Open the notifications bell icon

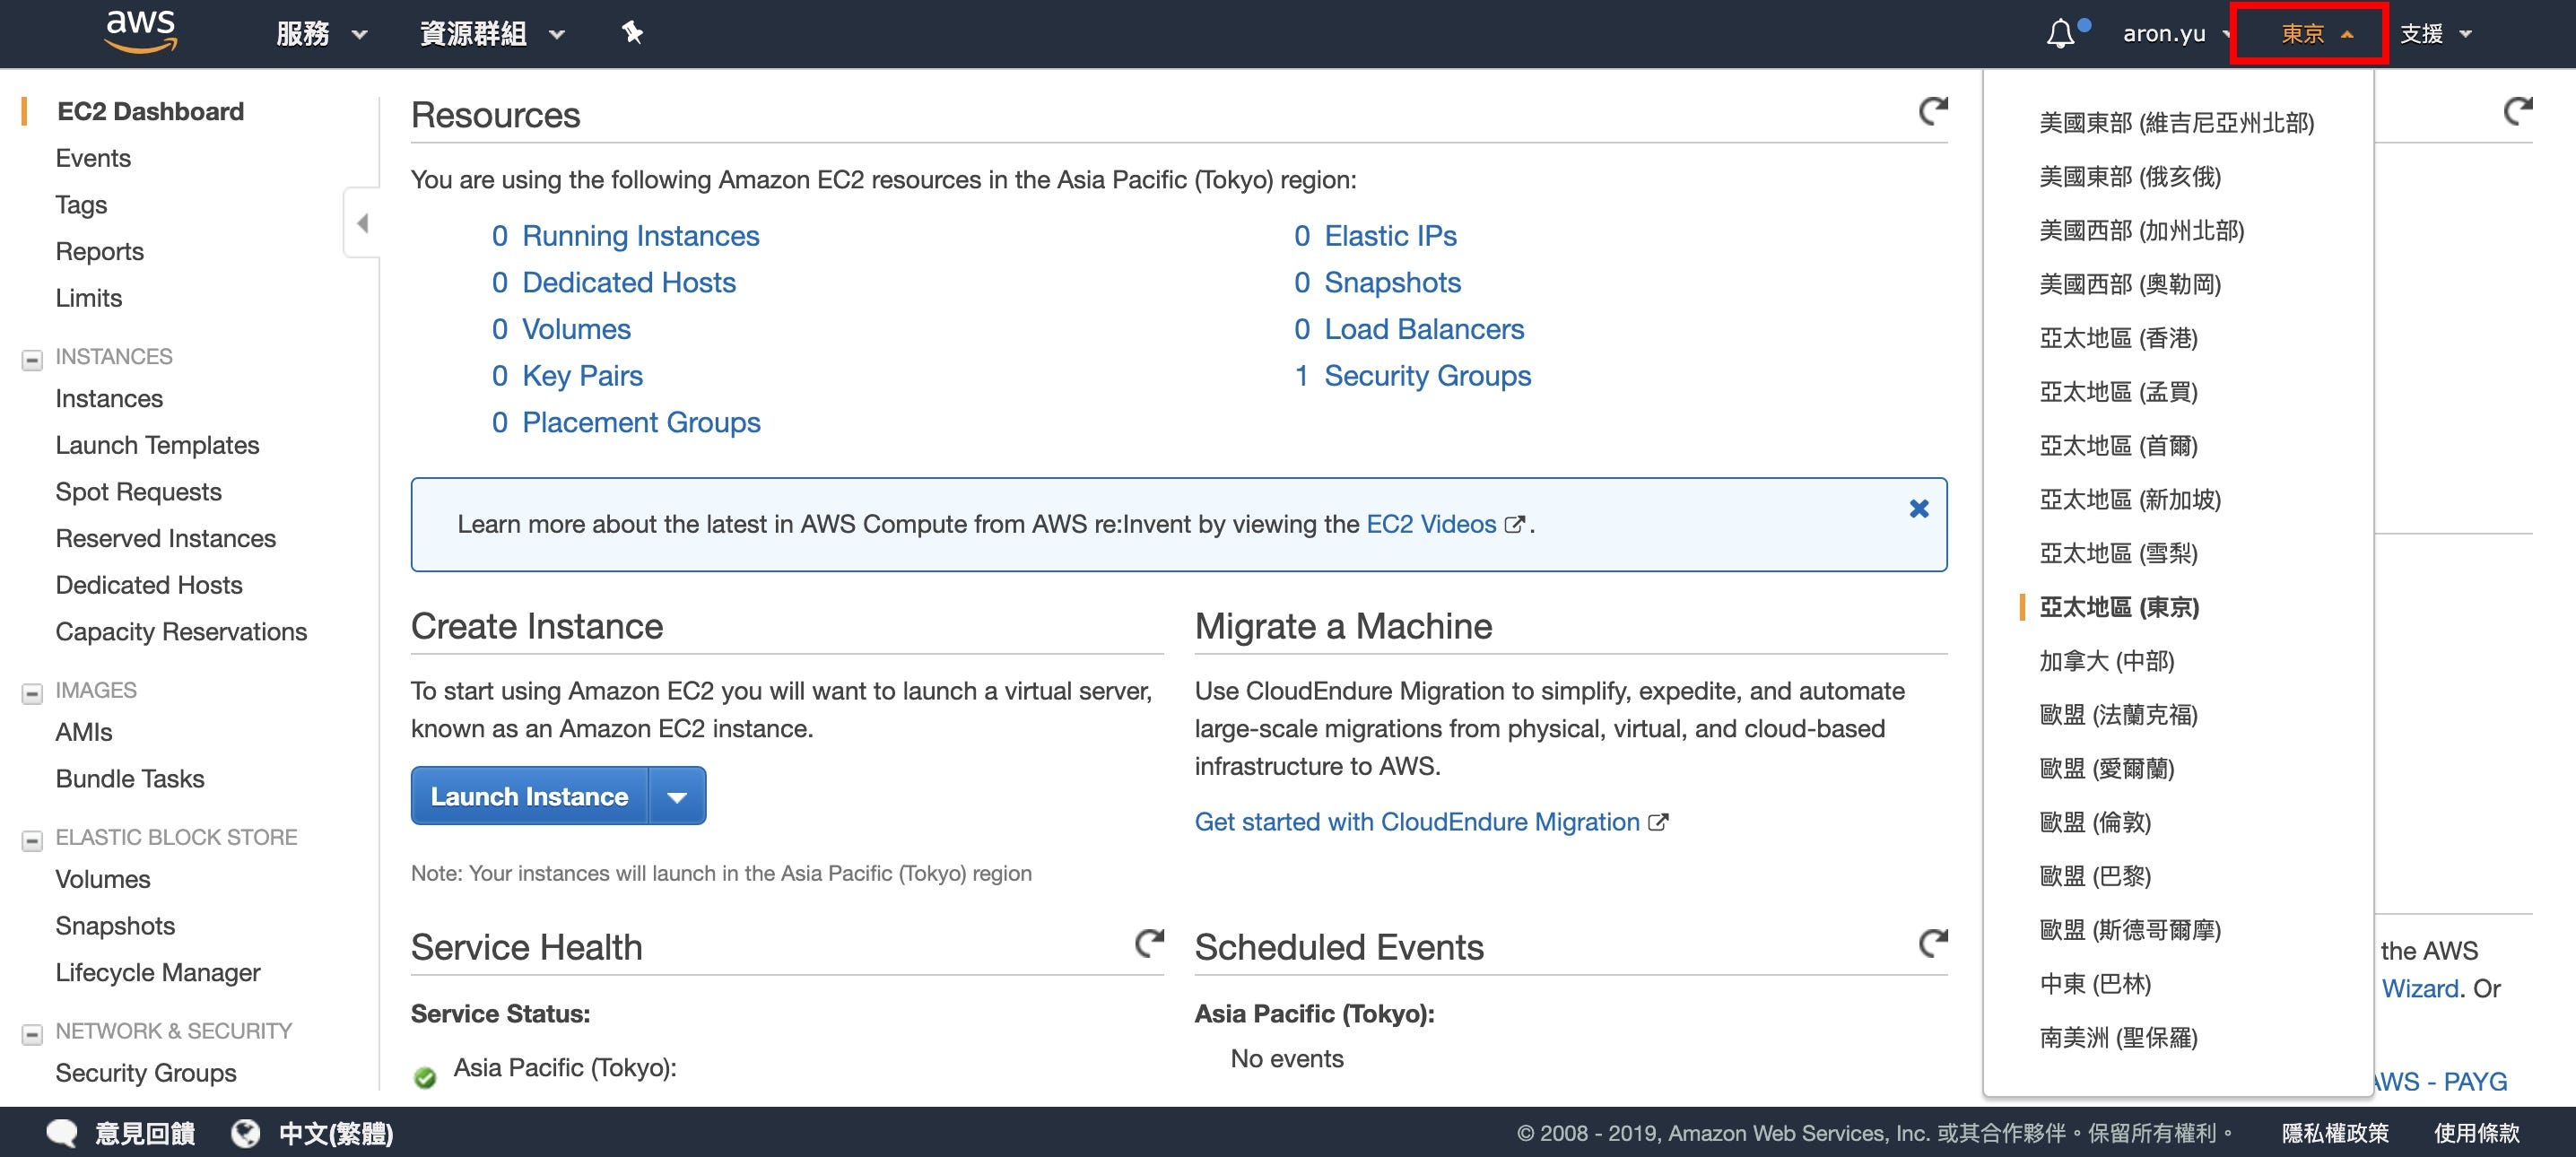(2060, 34)
